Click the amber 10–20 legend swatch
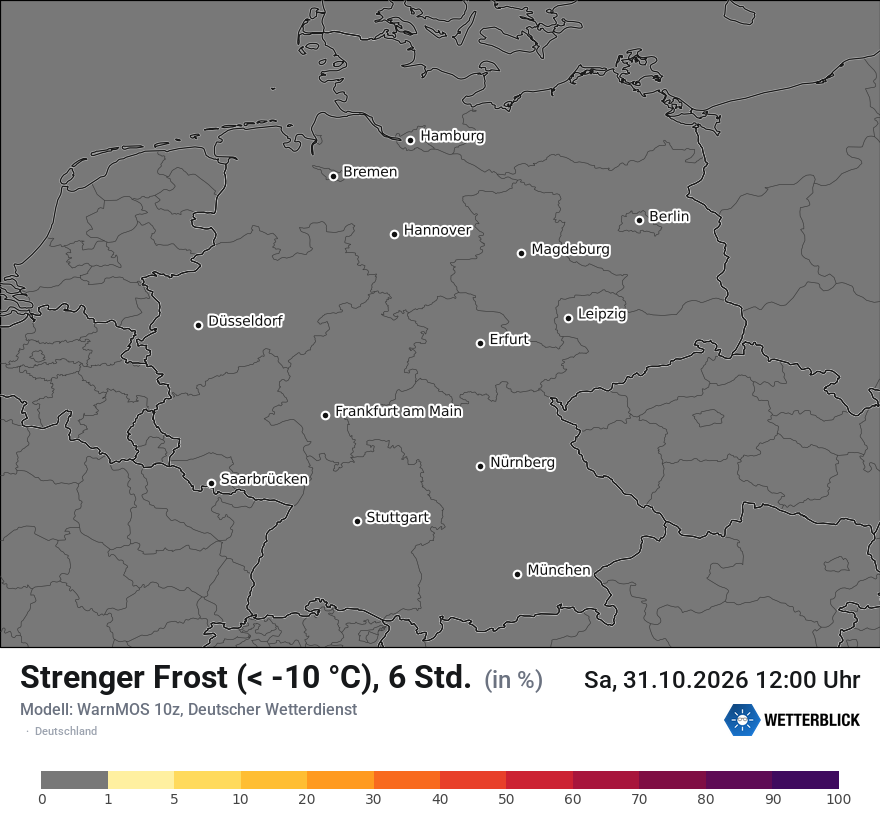880x830 pixels. (274, 779)
